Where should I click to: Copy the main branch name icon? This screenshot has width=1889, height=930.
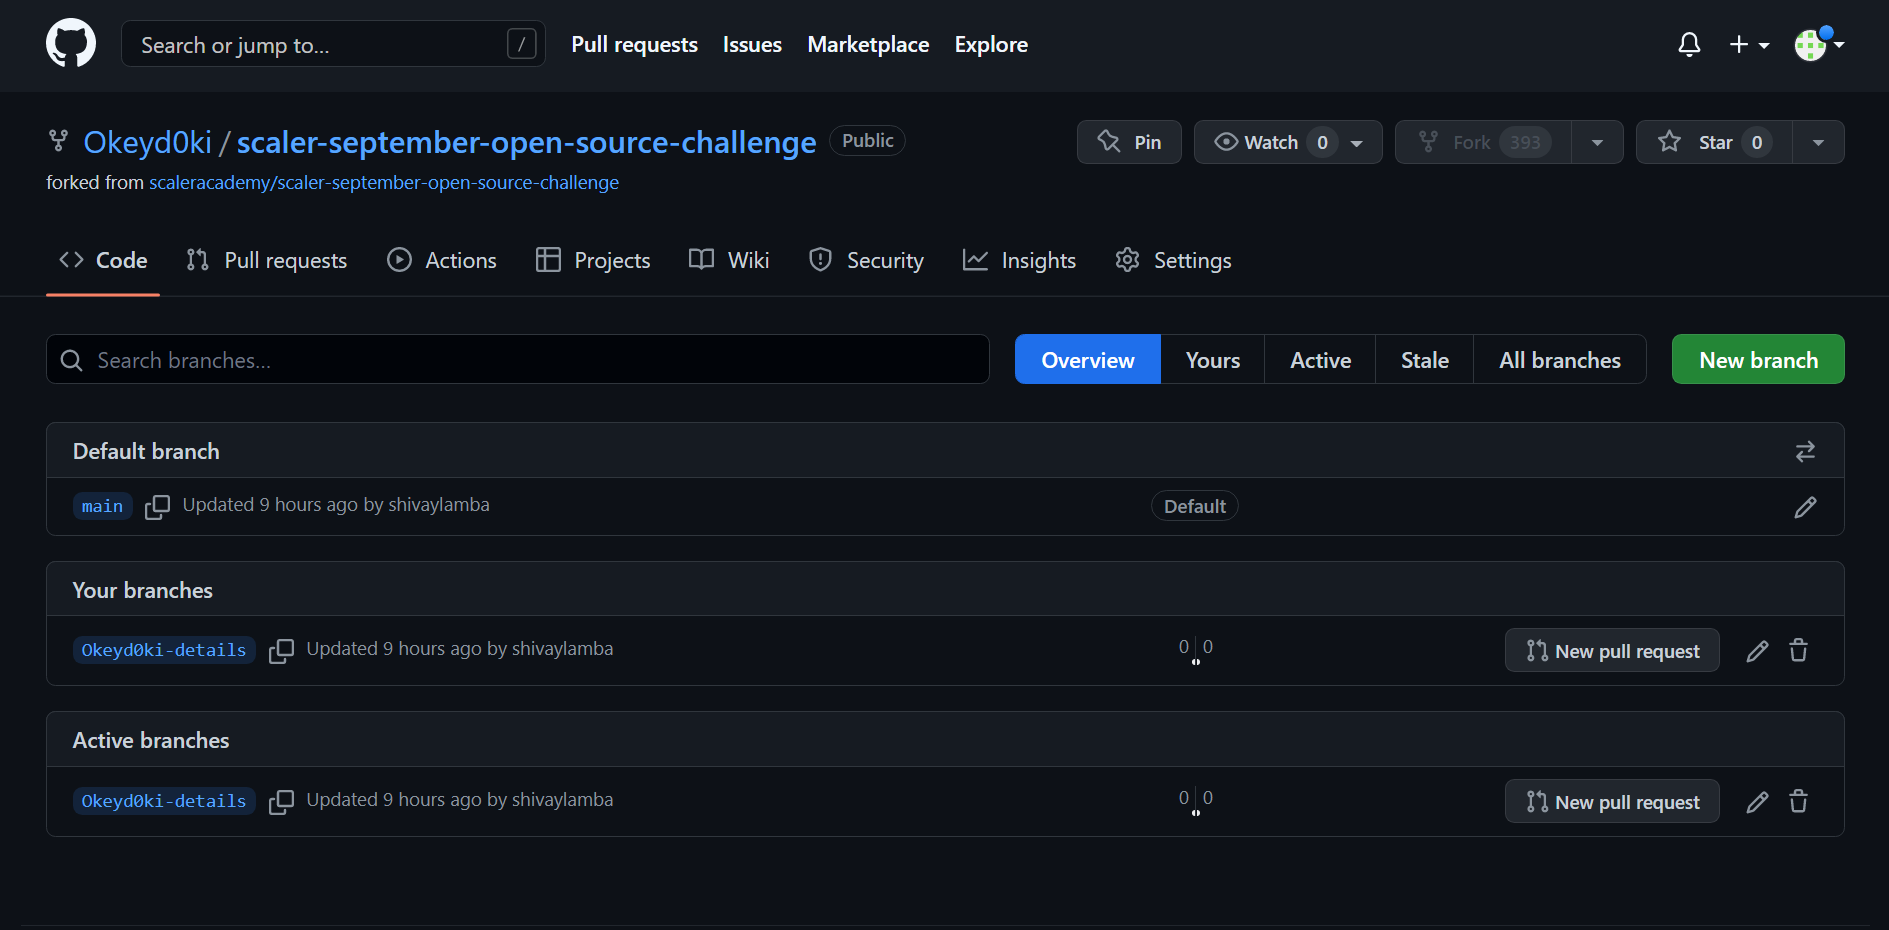tap(157, 507)
